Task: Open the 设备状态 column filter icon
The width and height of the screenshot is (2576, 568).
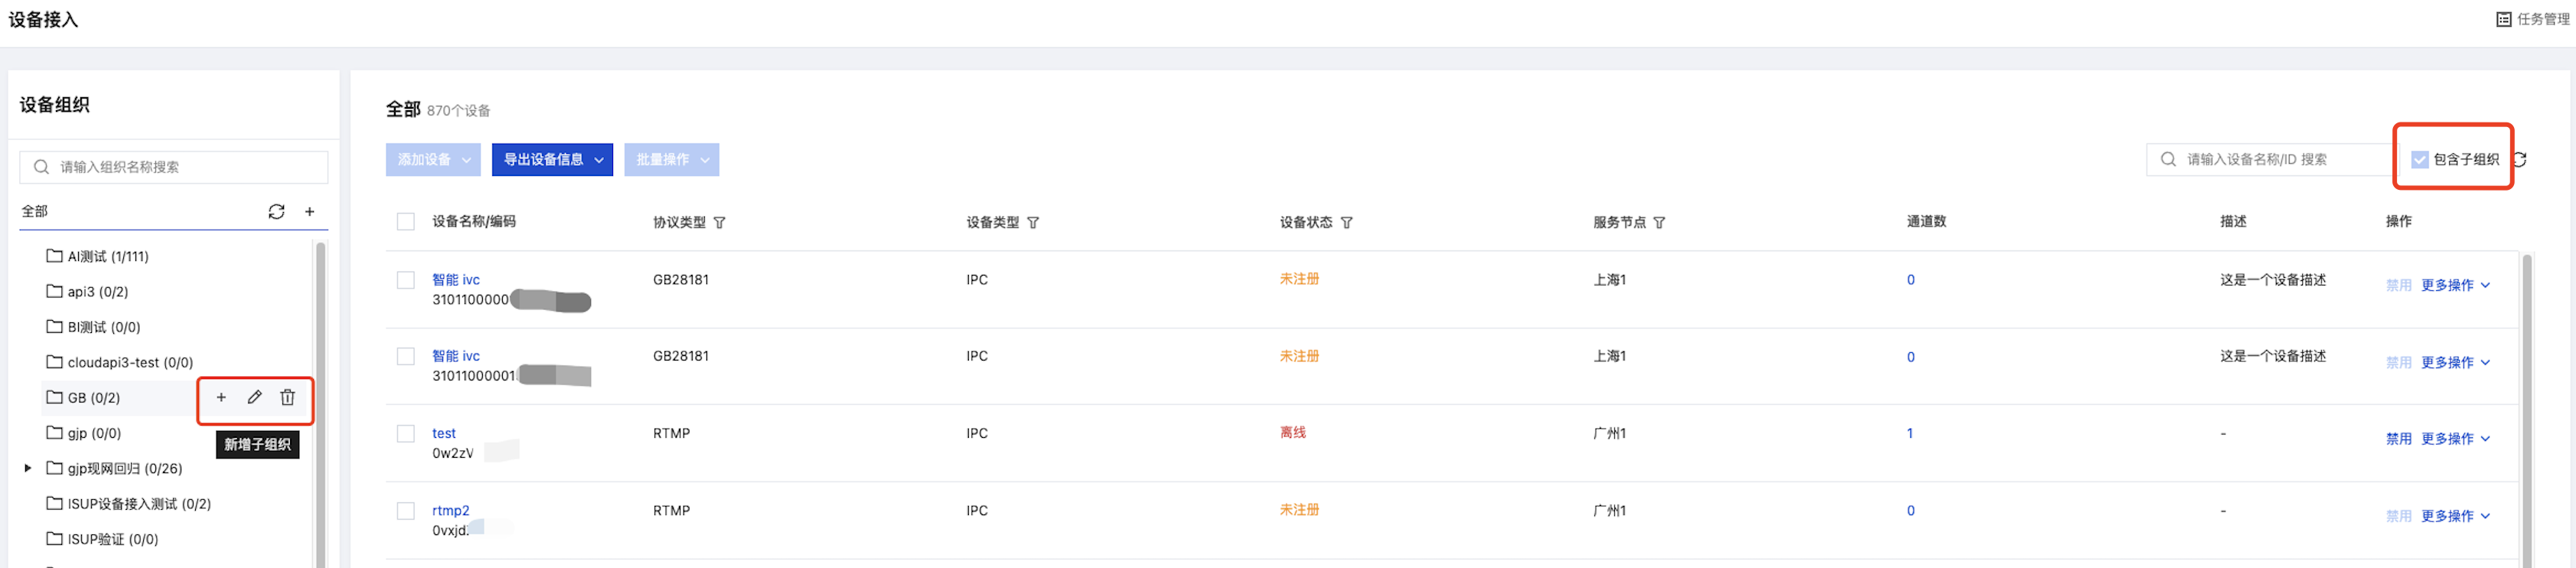Action: point(1347,223)
